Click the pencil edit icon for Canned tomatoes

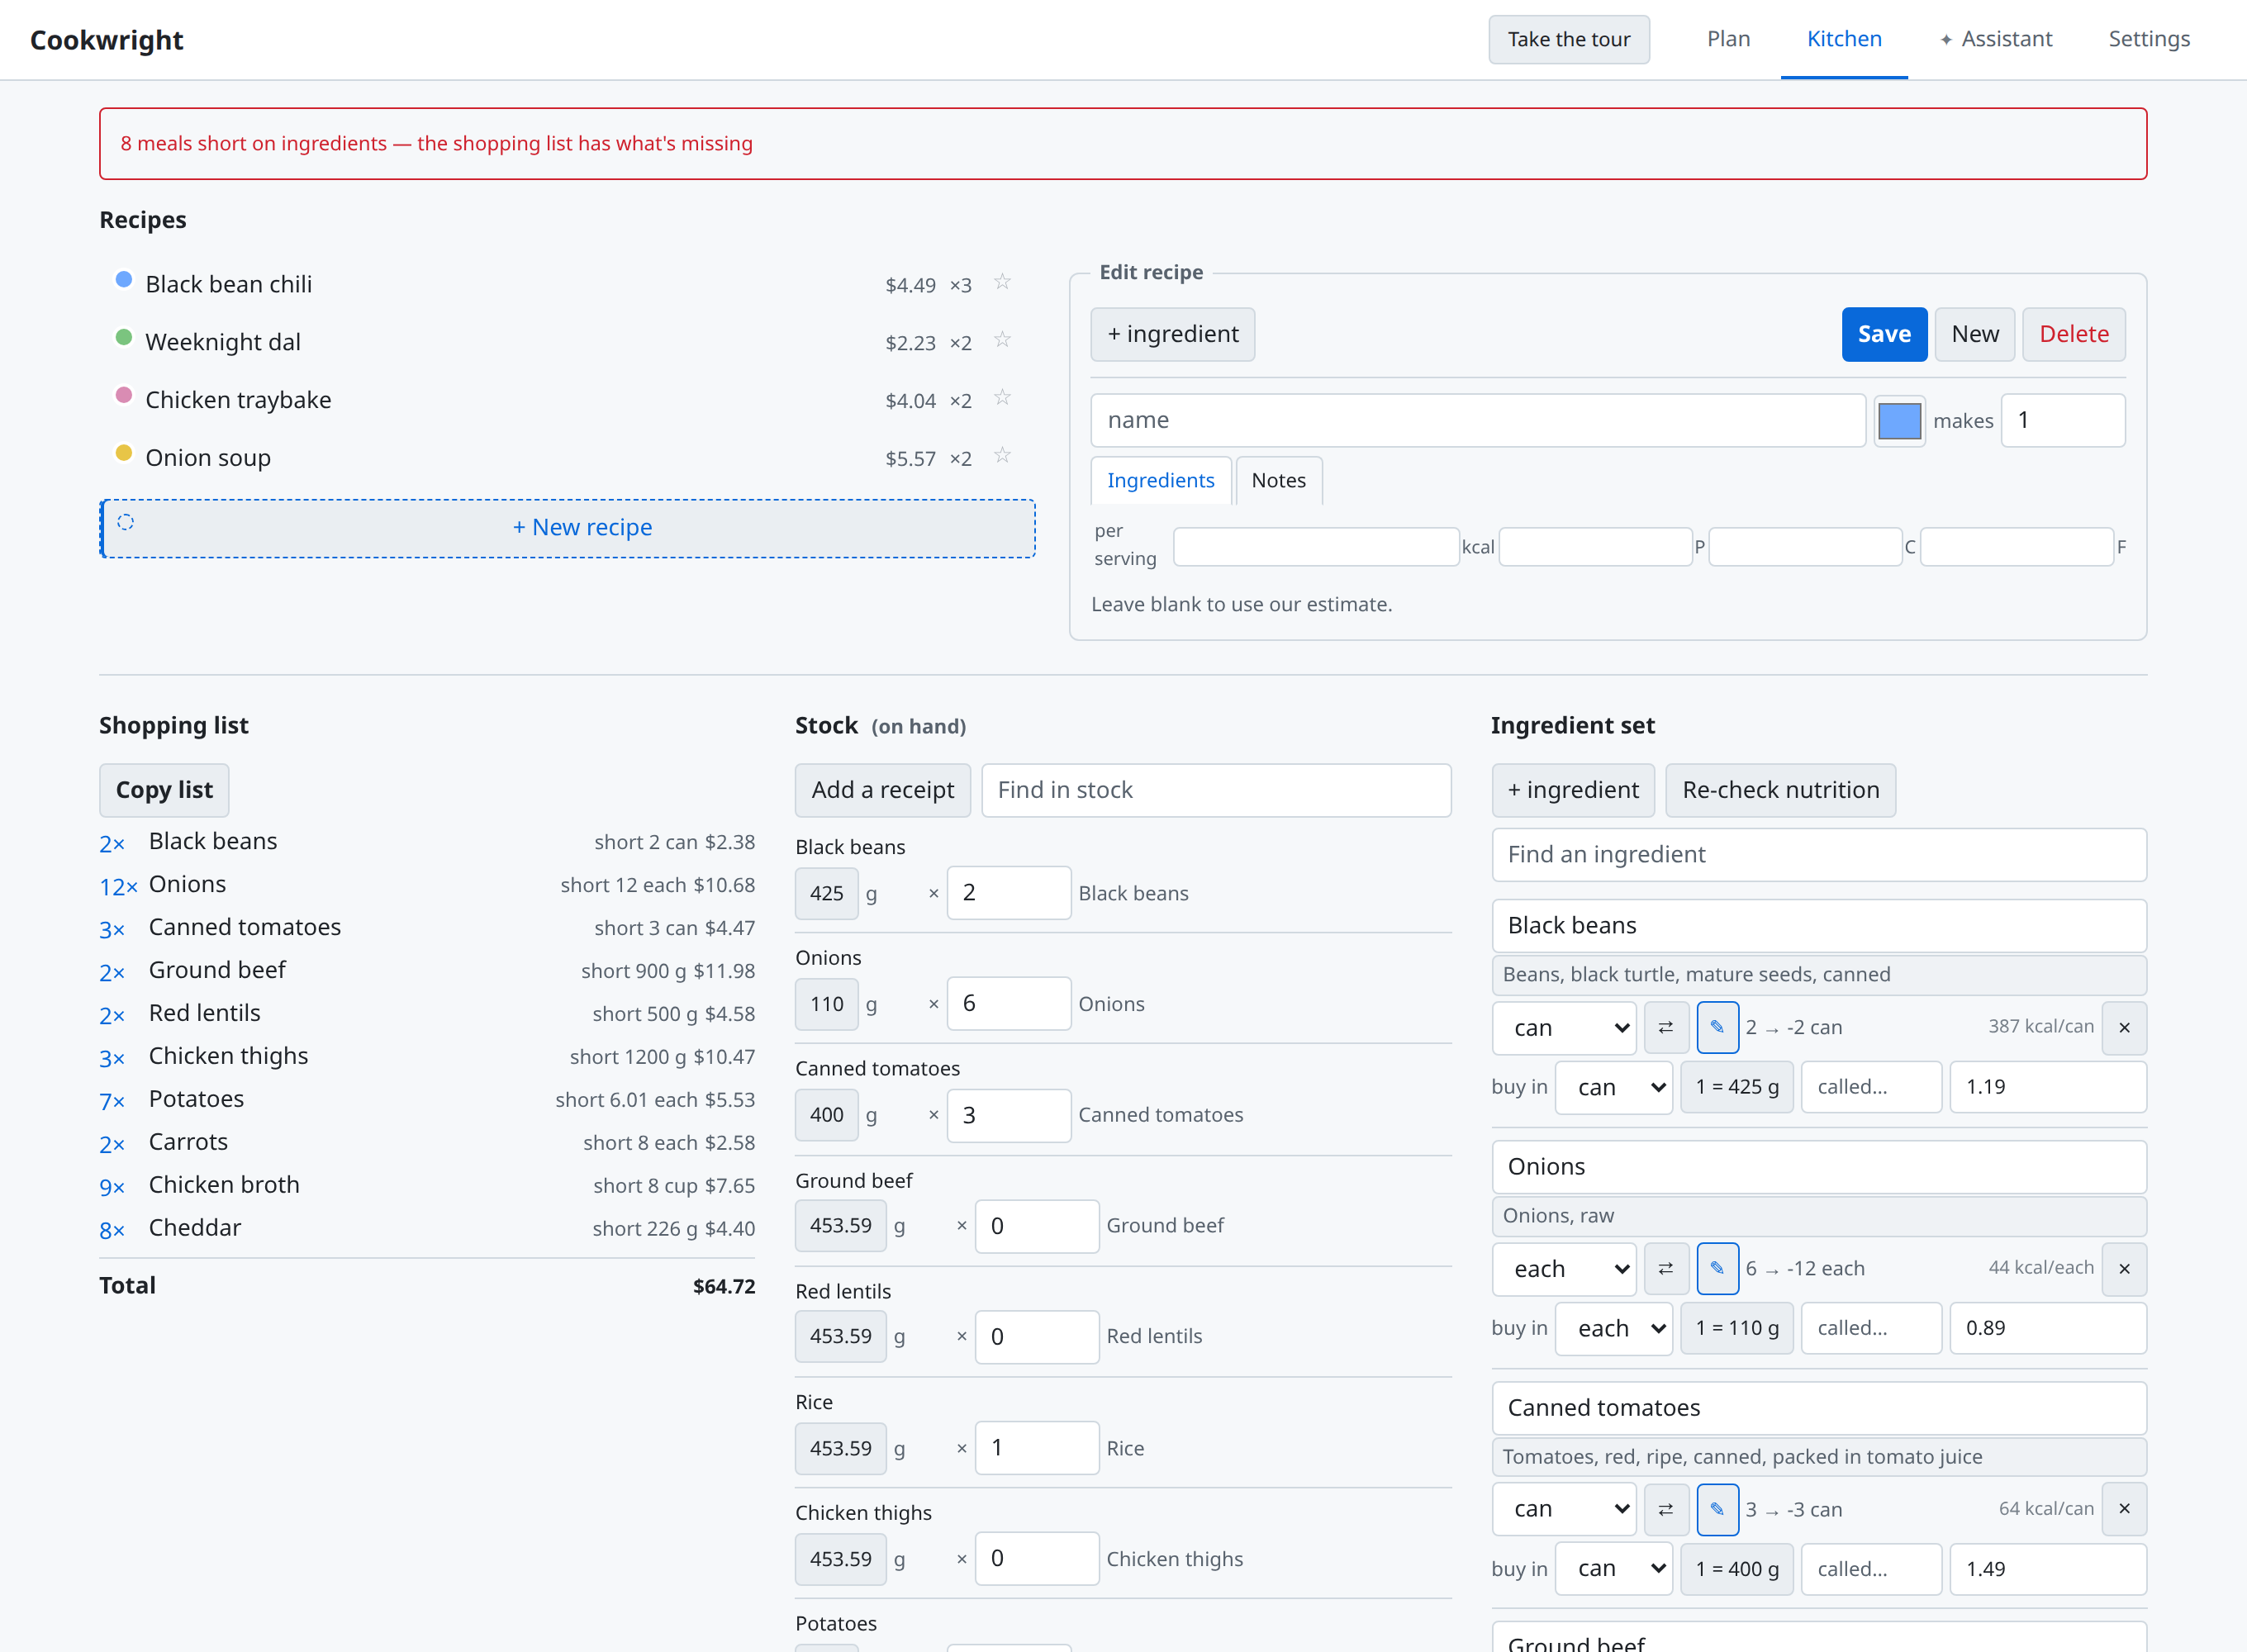tap(1717, 1510)
